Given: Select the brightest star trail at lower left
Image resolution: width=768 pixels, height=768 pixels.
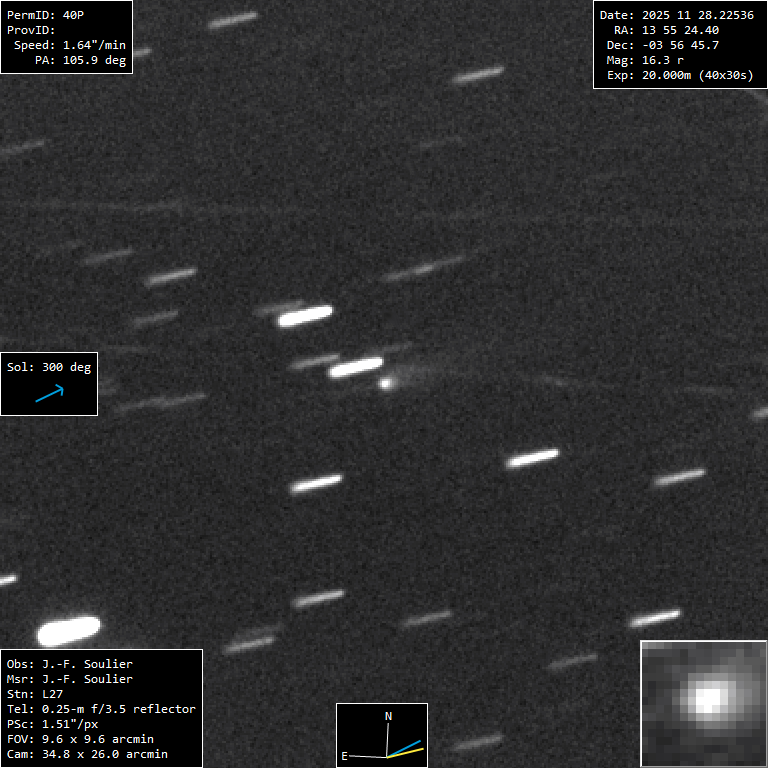Looking at the screenshot, I should 69,630.
